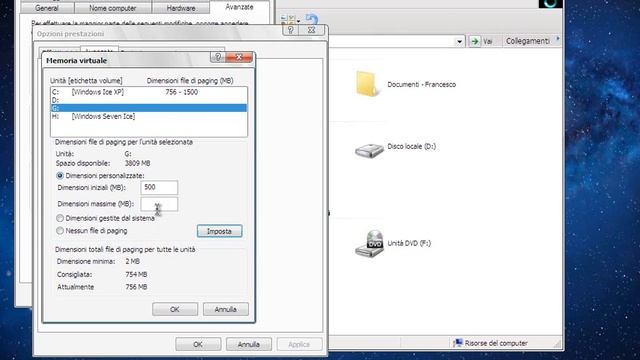Select the Disco locale (D:) drive icon
This screenshot has height=360, width=640.
[x=369, y=150]
